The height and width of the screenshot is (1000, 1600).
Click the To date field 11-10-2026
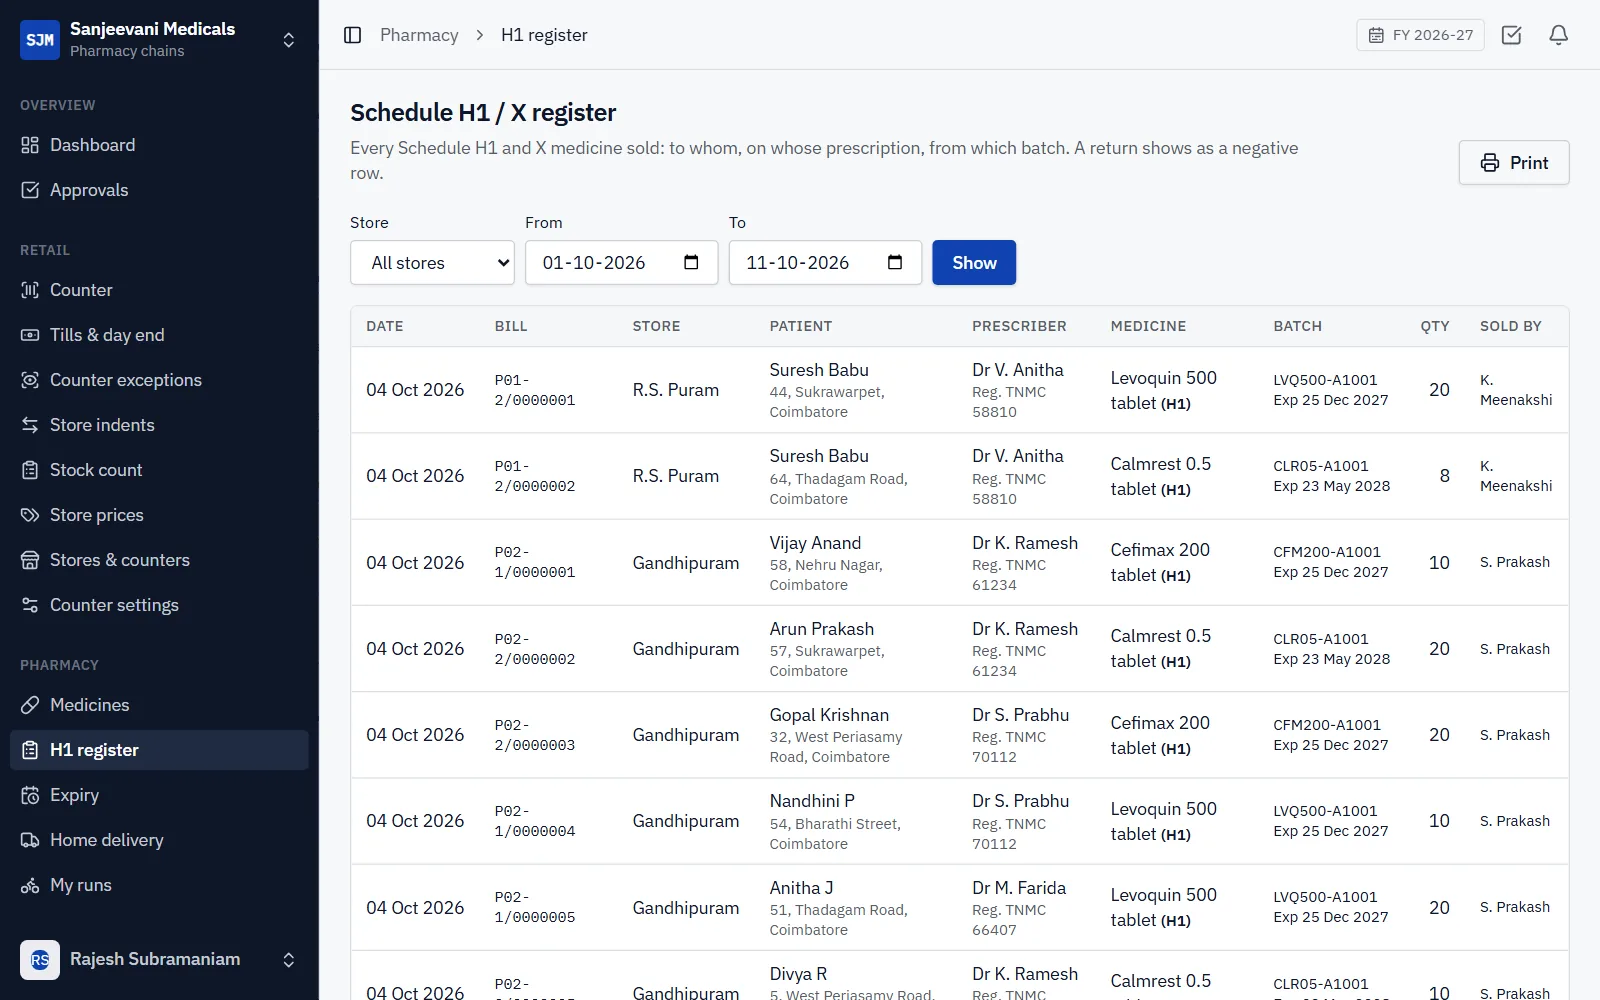[825, 263]
